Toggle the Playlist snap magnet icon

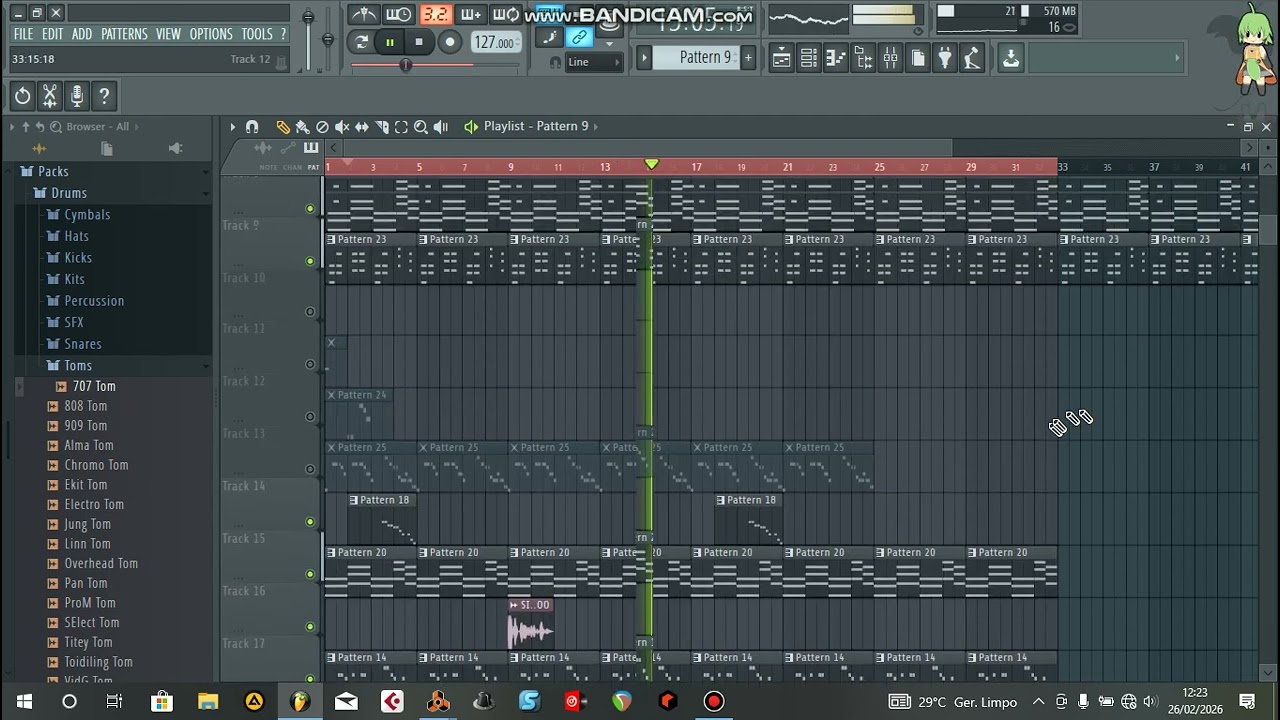[x=252, y=127]
